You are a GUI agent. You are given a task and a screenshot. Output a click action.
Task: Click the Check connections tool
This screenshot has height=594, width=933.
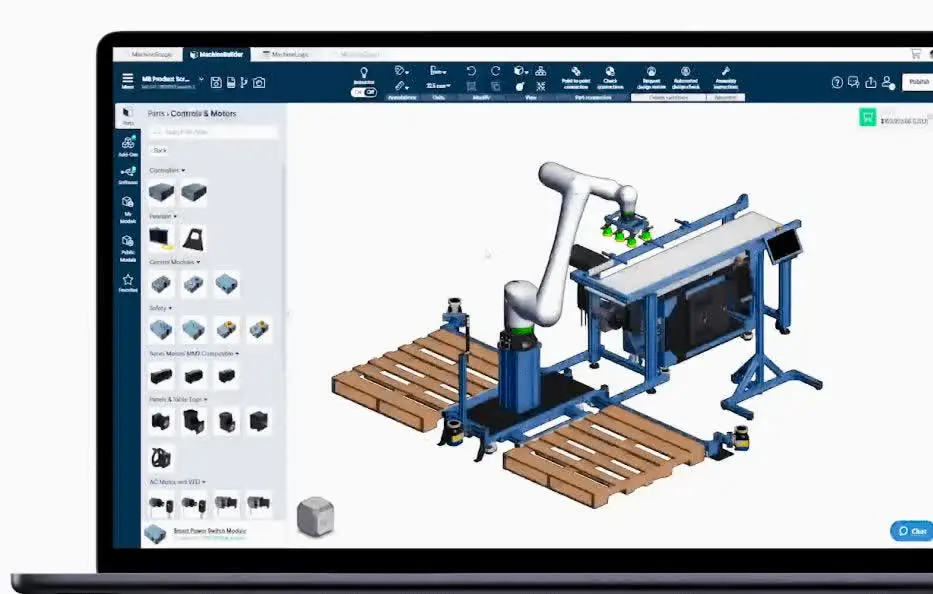(x=610, y=78)
